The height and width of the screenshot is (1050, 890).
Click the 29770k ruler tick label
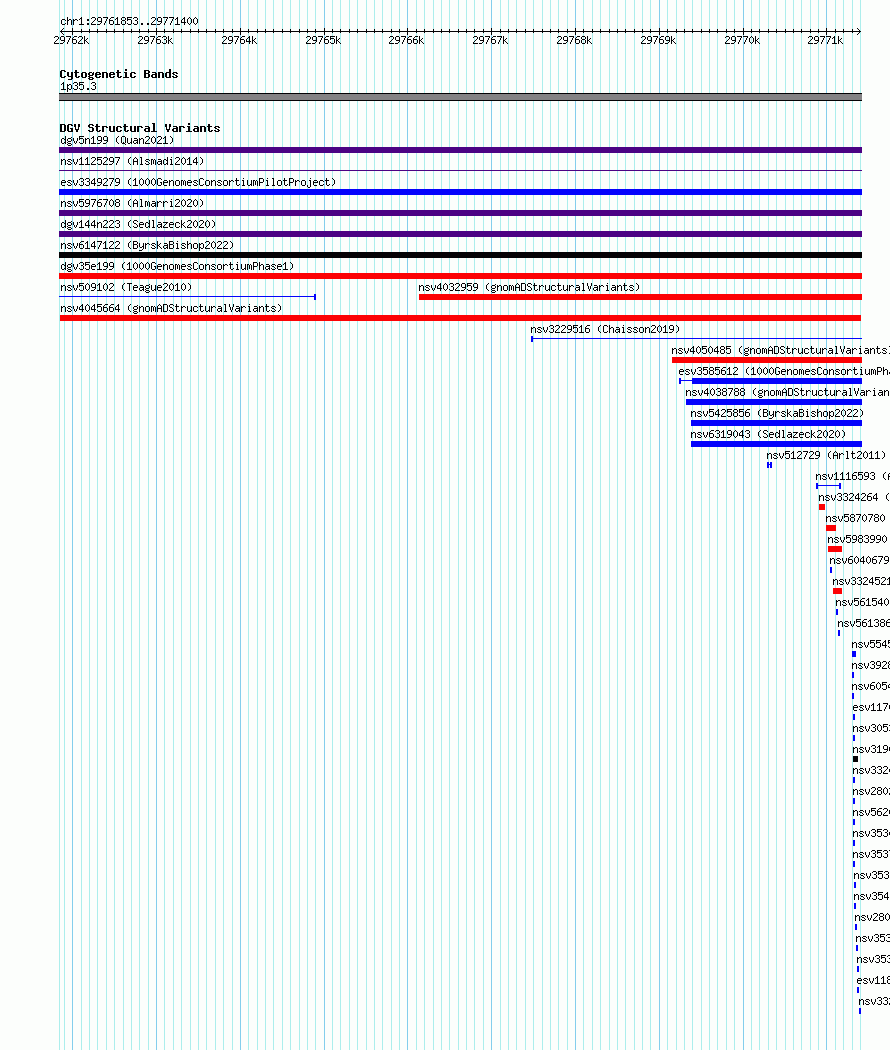(x=742, y=40)
